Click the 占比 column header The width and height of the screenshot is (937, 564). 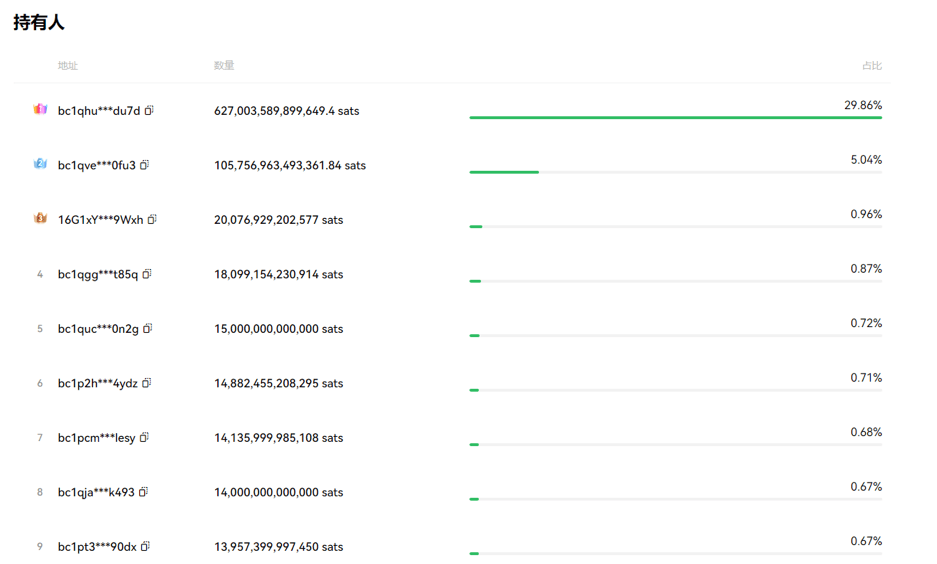coord(871,66)
